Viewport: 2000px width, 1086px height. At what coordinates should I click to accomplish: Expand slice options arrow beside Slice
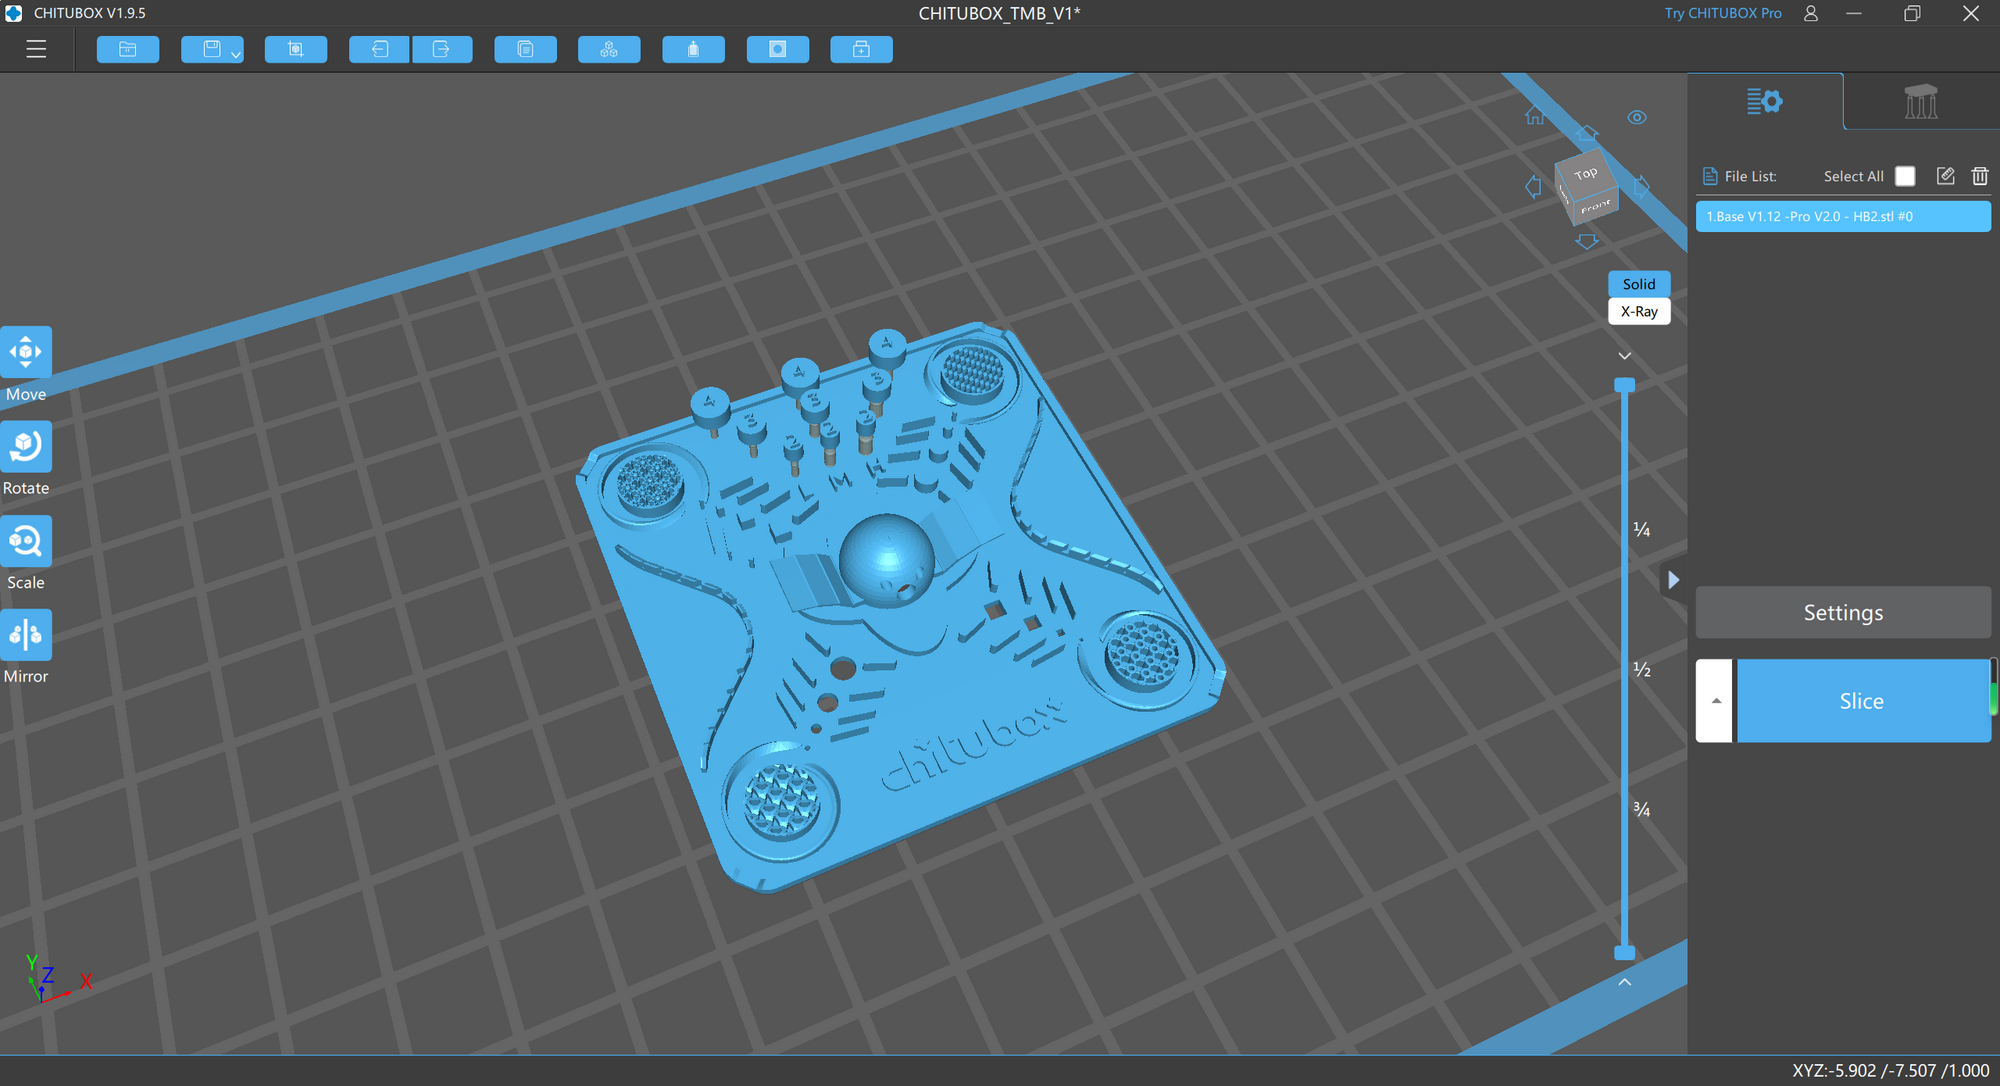point(1715,701)
